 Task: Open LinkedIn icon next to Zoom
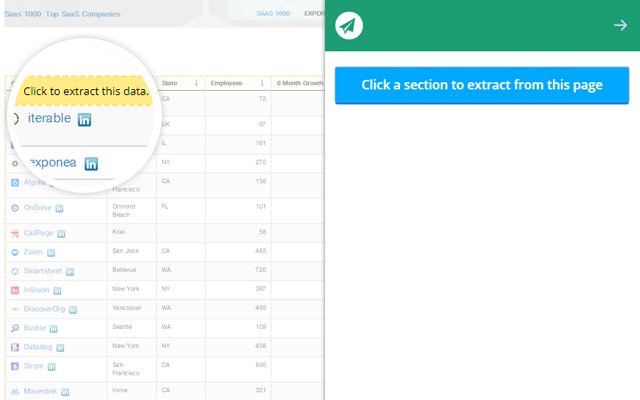click(x=51, y=253)
